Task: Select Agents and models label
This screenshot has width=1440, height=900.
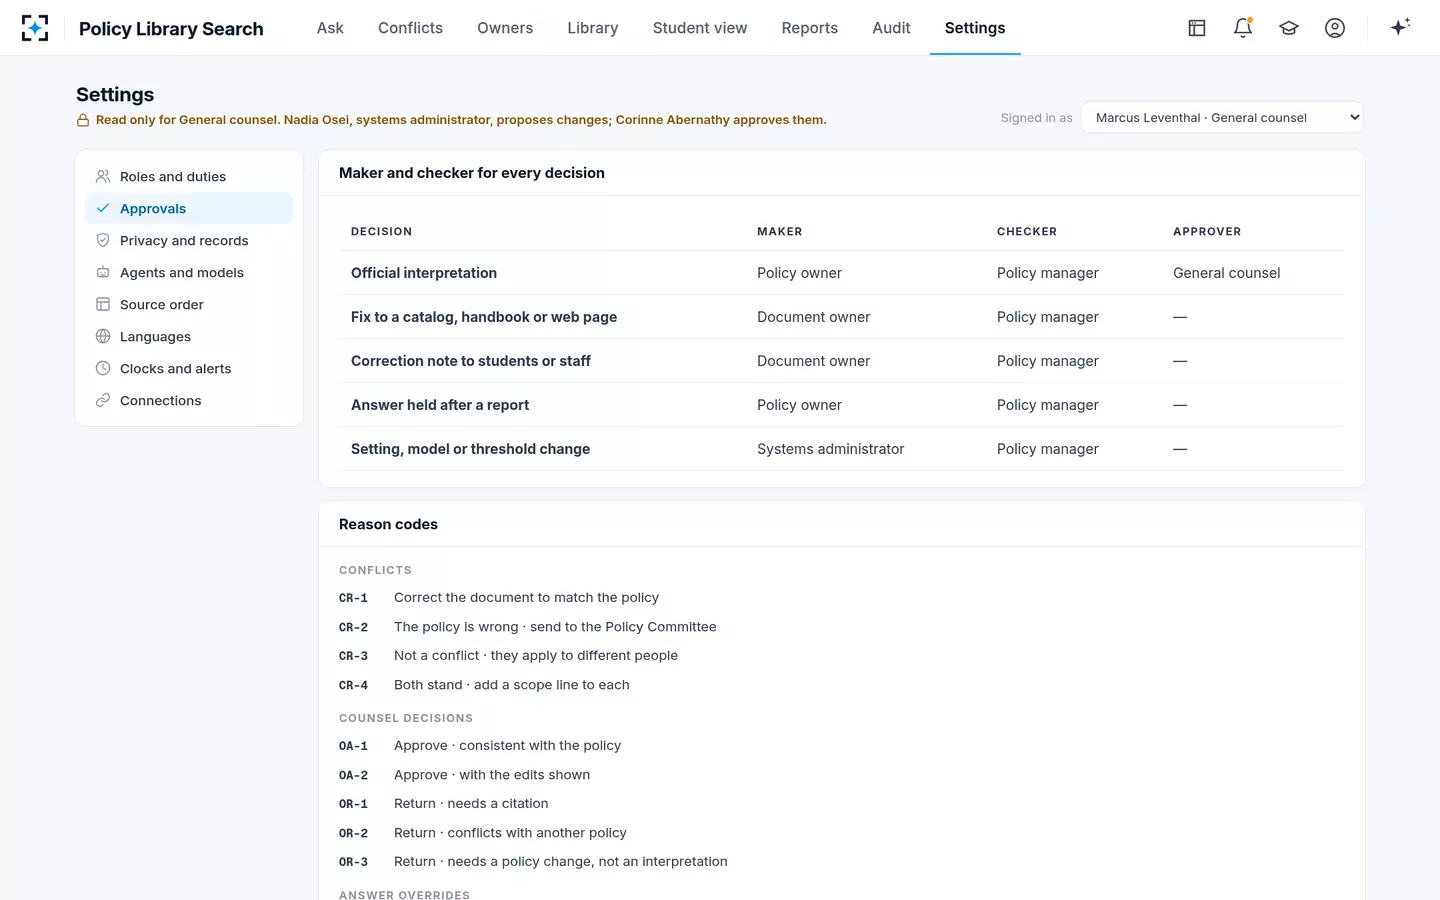Action: tap(182, 272)
